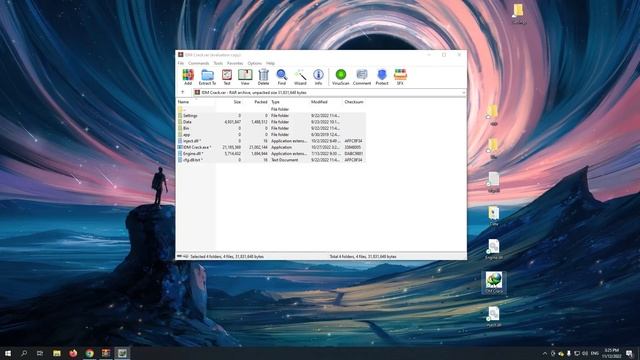Select the Bin folder row

pyautogui.click(x=271, y=128)
